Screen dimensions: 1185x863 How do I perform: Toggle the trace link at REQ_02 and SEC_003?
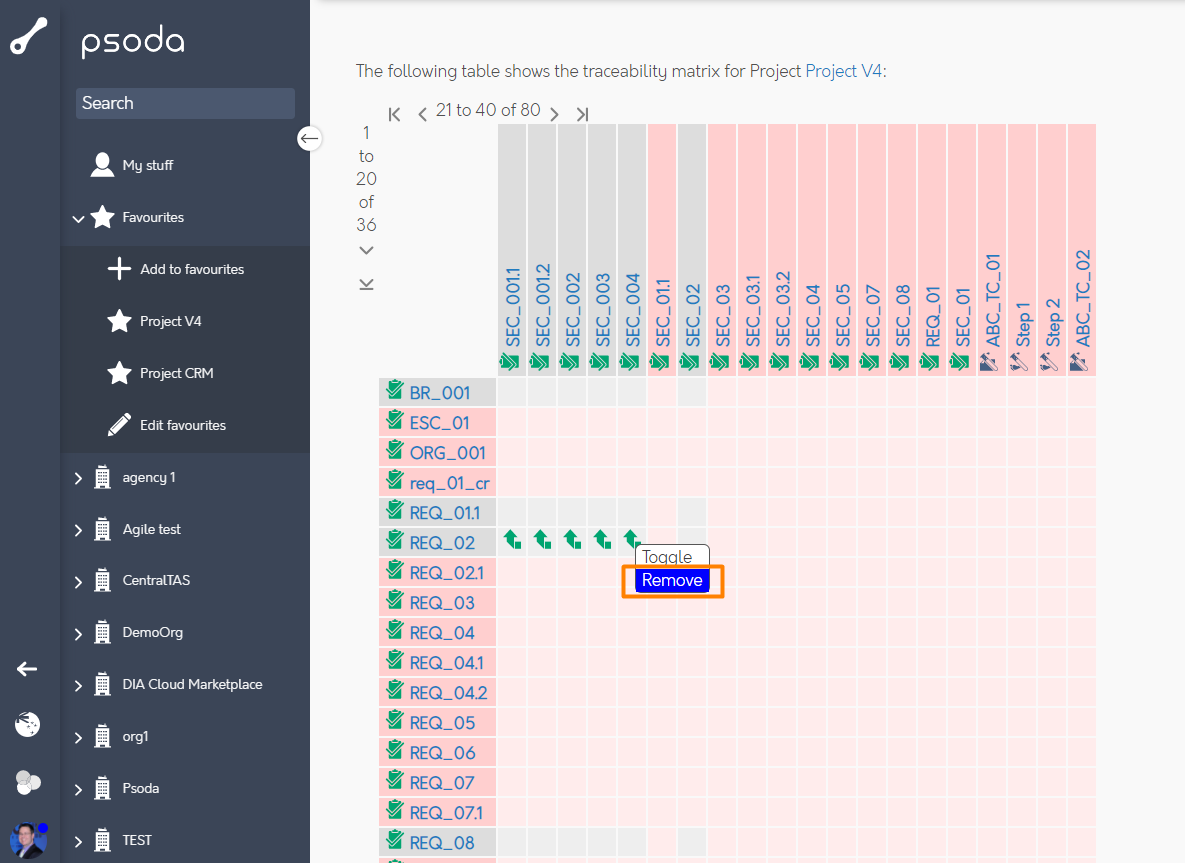click(602, 541)
